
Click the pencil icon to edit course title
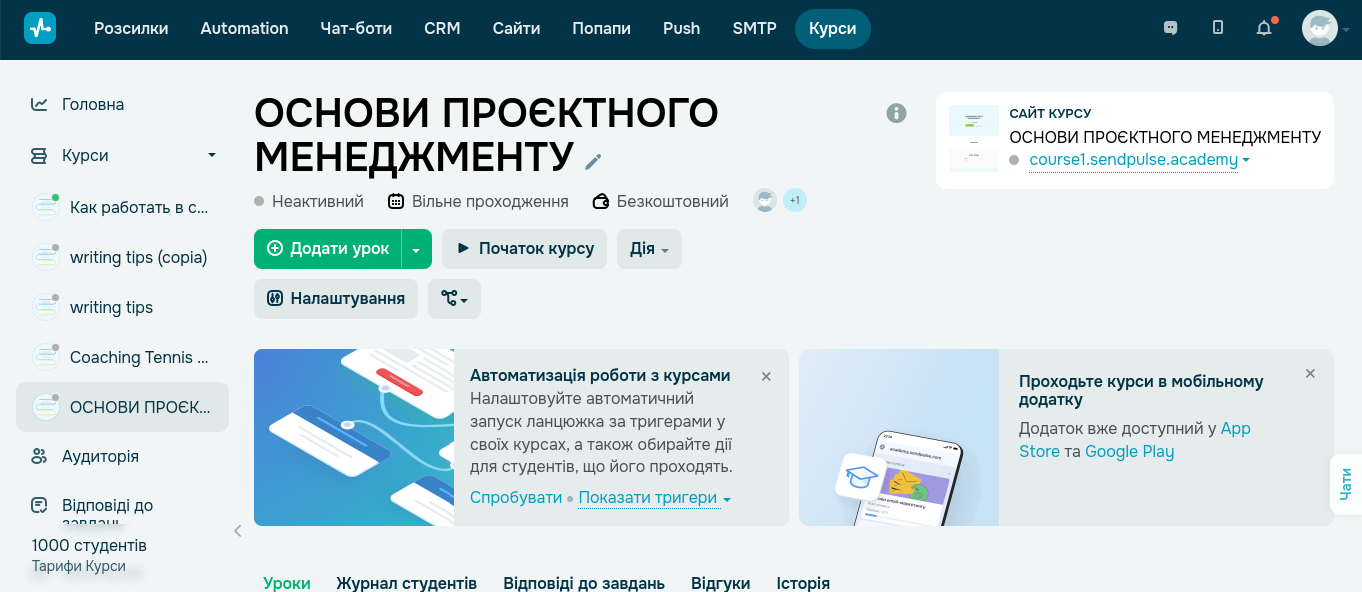click(x=593, y=161)
